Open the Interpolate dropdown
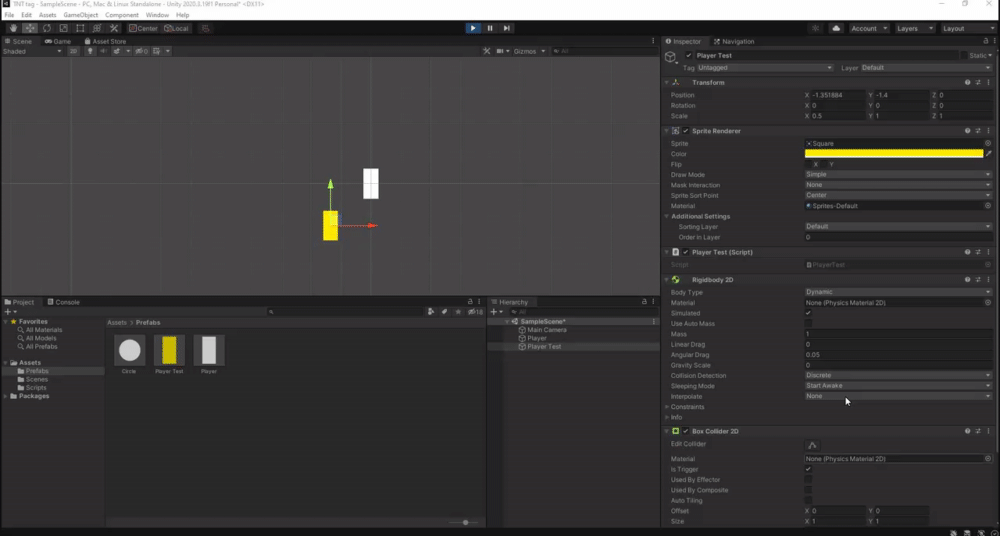 [899, 396]
